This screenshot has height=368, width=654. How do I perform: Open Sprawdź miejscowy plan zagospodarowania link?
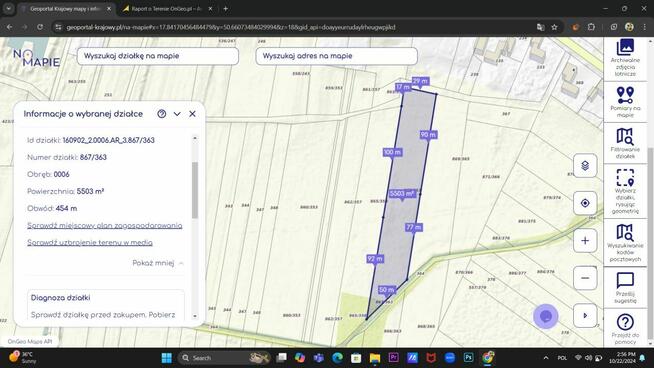(x=105, y=225)
